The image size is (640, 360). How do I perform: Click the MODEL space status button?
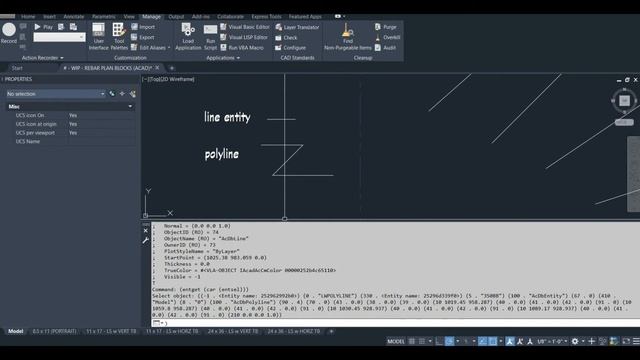pos(396,341)
